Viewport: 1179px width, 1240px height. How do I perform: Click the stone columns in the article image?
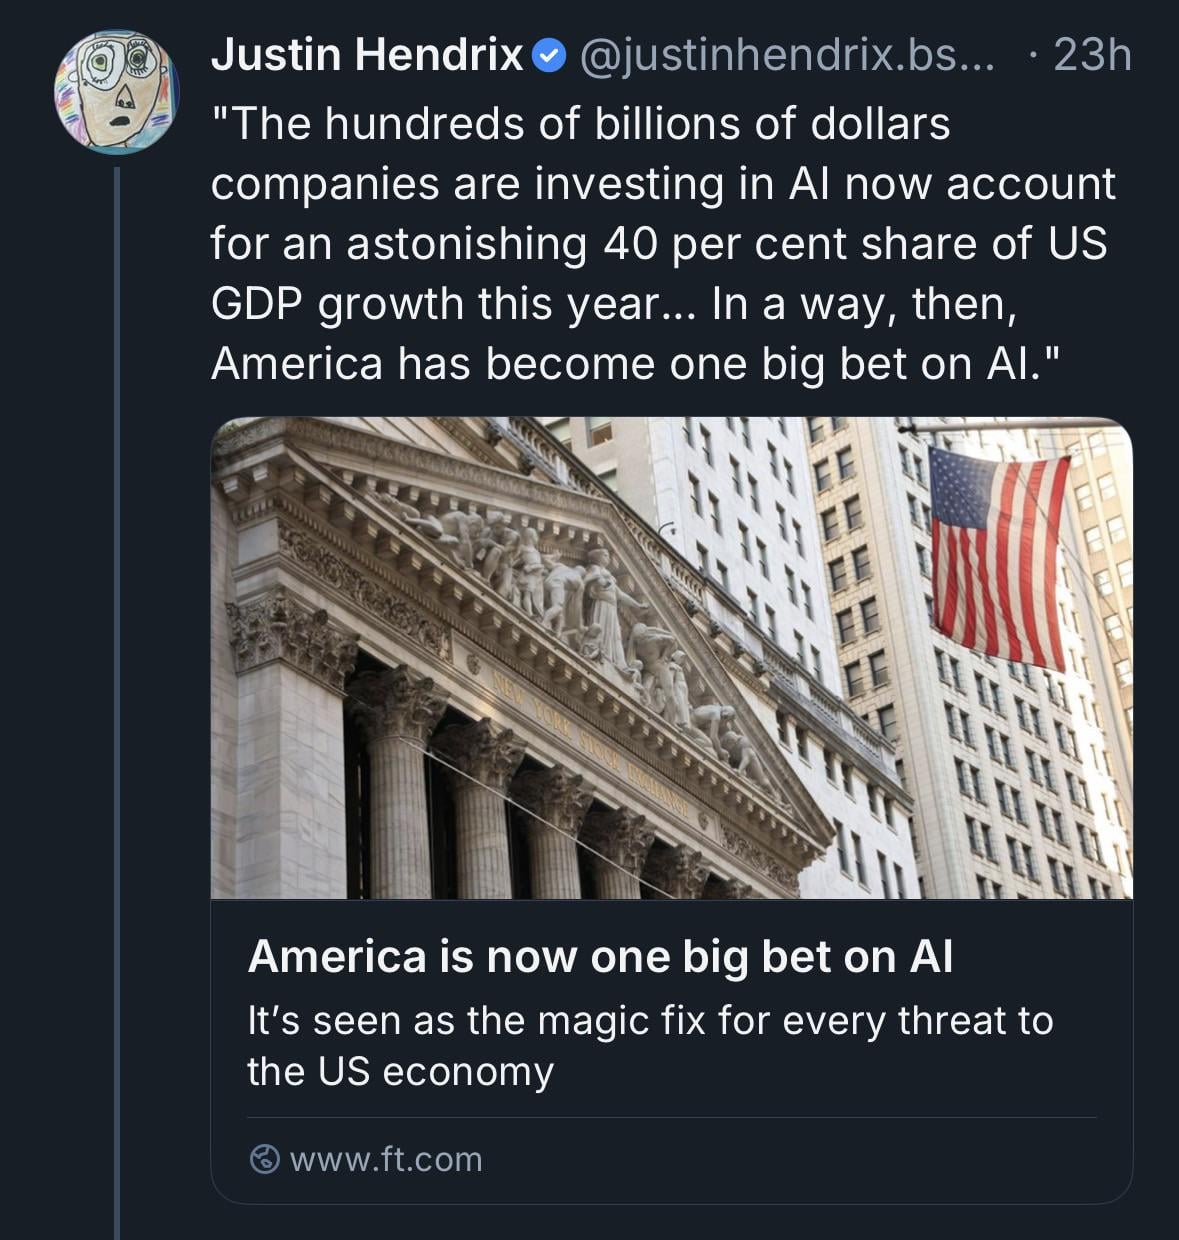(x=400, y=790)
